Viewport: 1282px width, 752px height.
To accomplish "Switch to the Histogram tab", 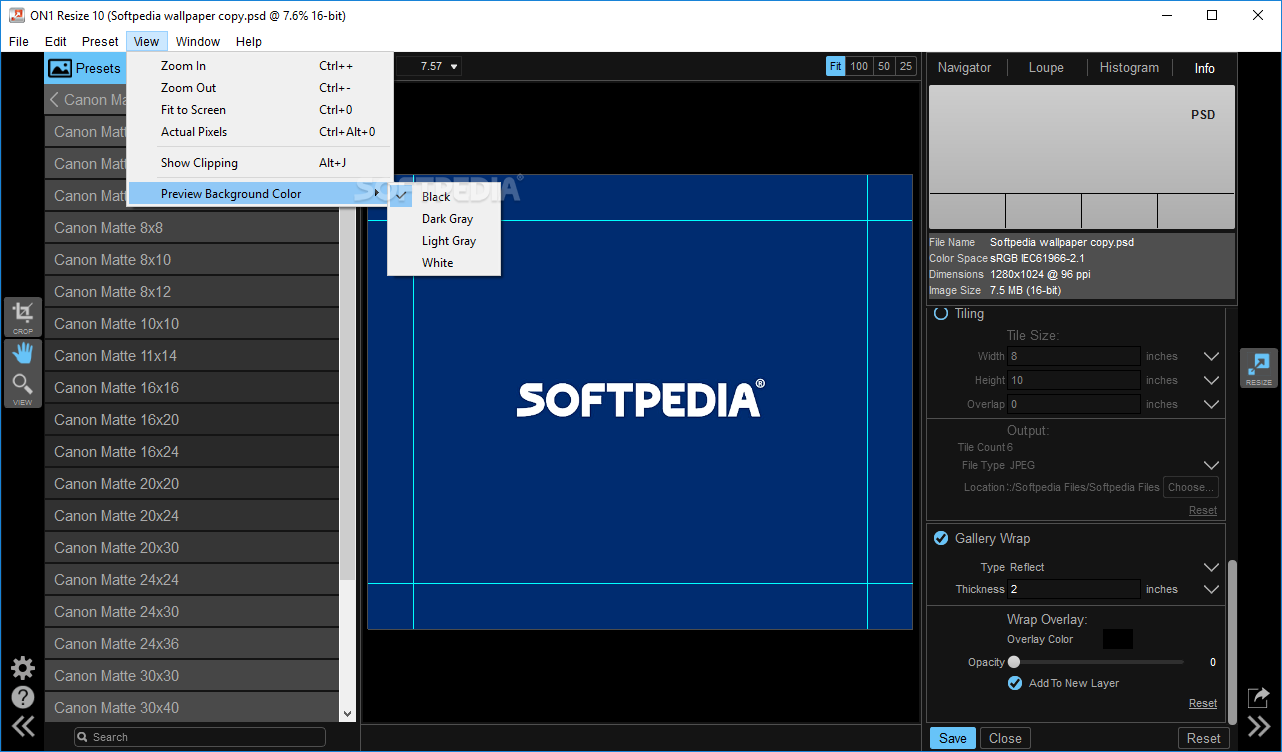I will click(x=1129, y=68).
